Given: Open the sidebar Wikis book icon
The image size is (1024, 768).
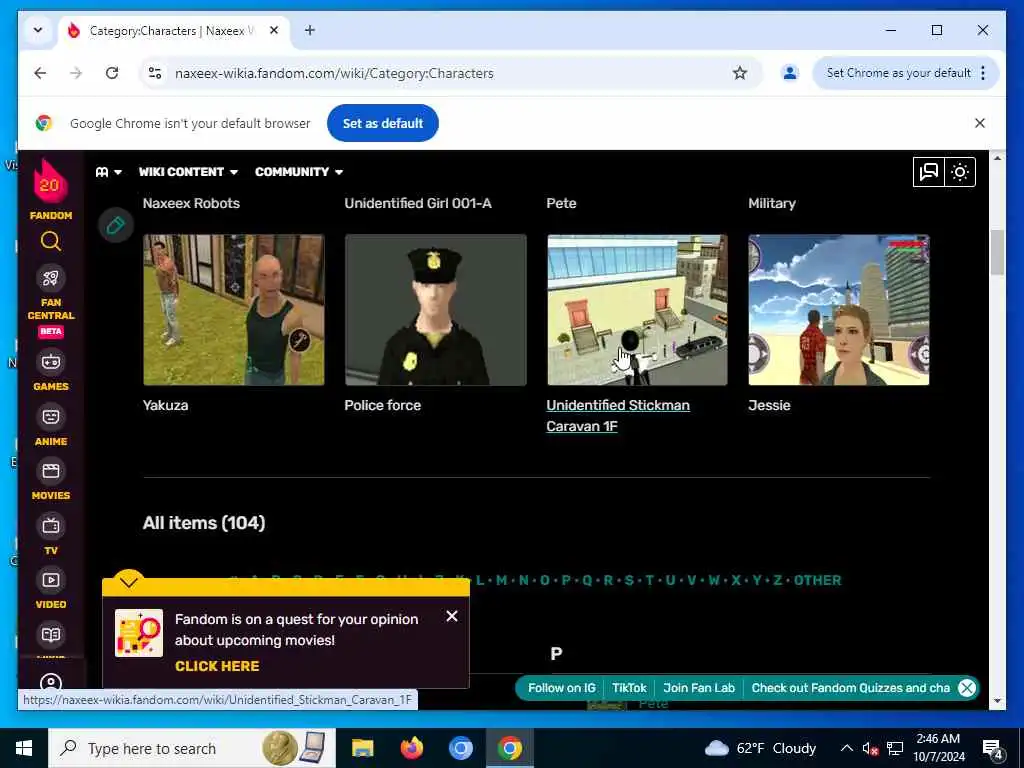Looking at the screenshot, I should (50, 635).
